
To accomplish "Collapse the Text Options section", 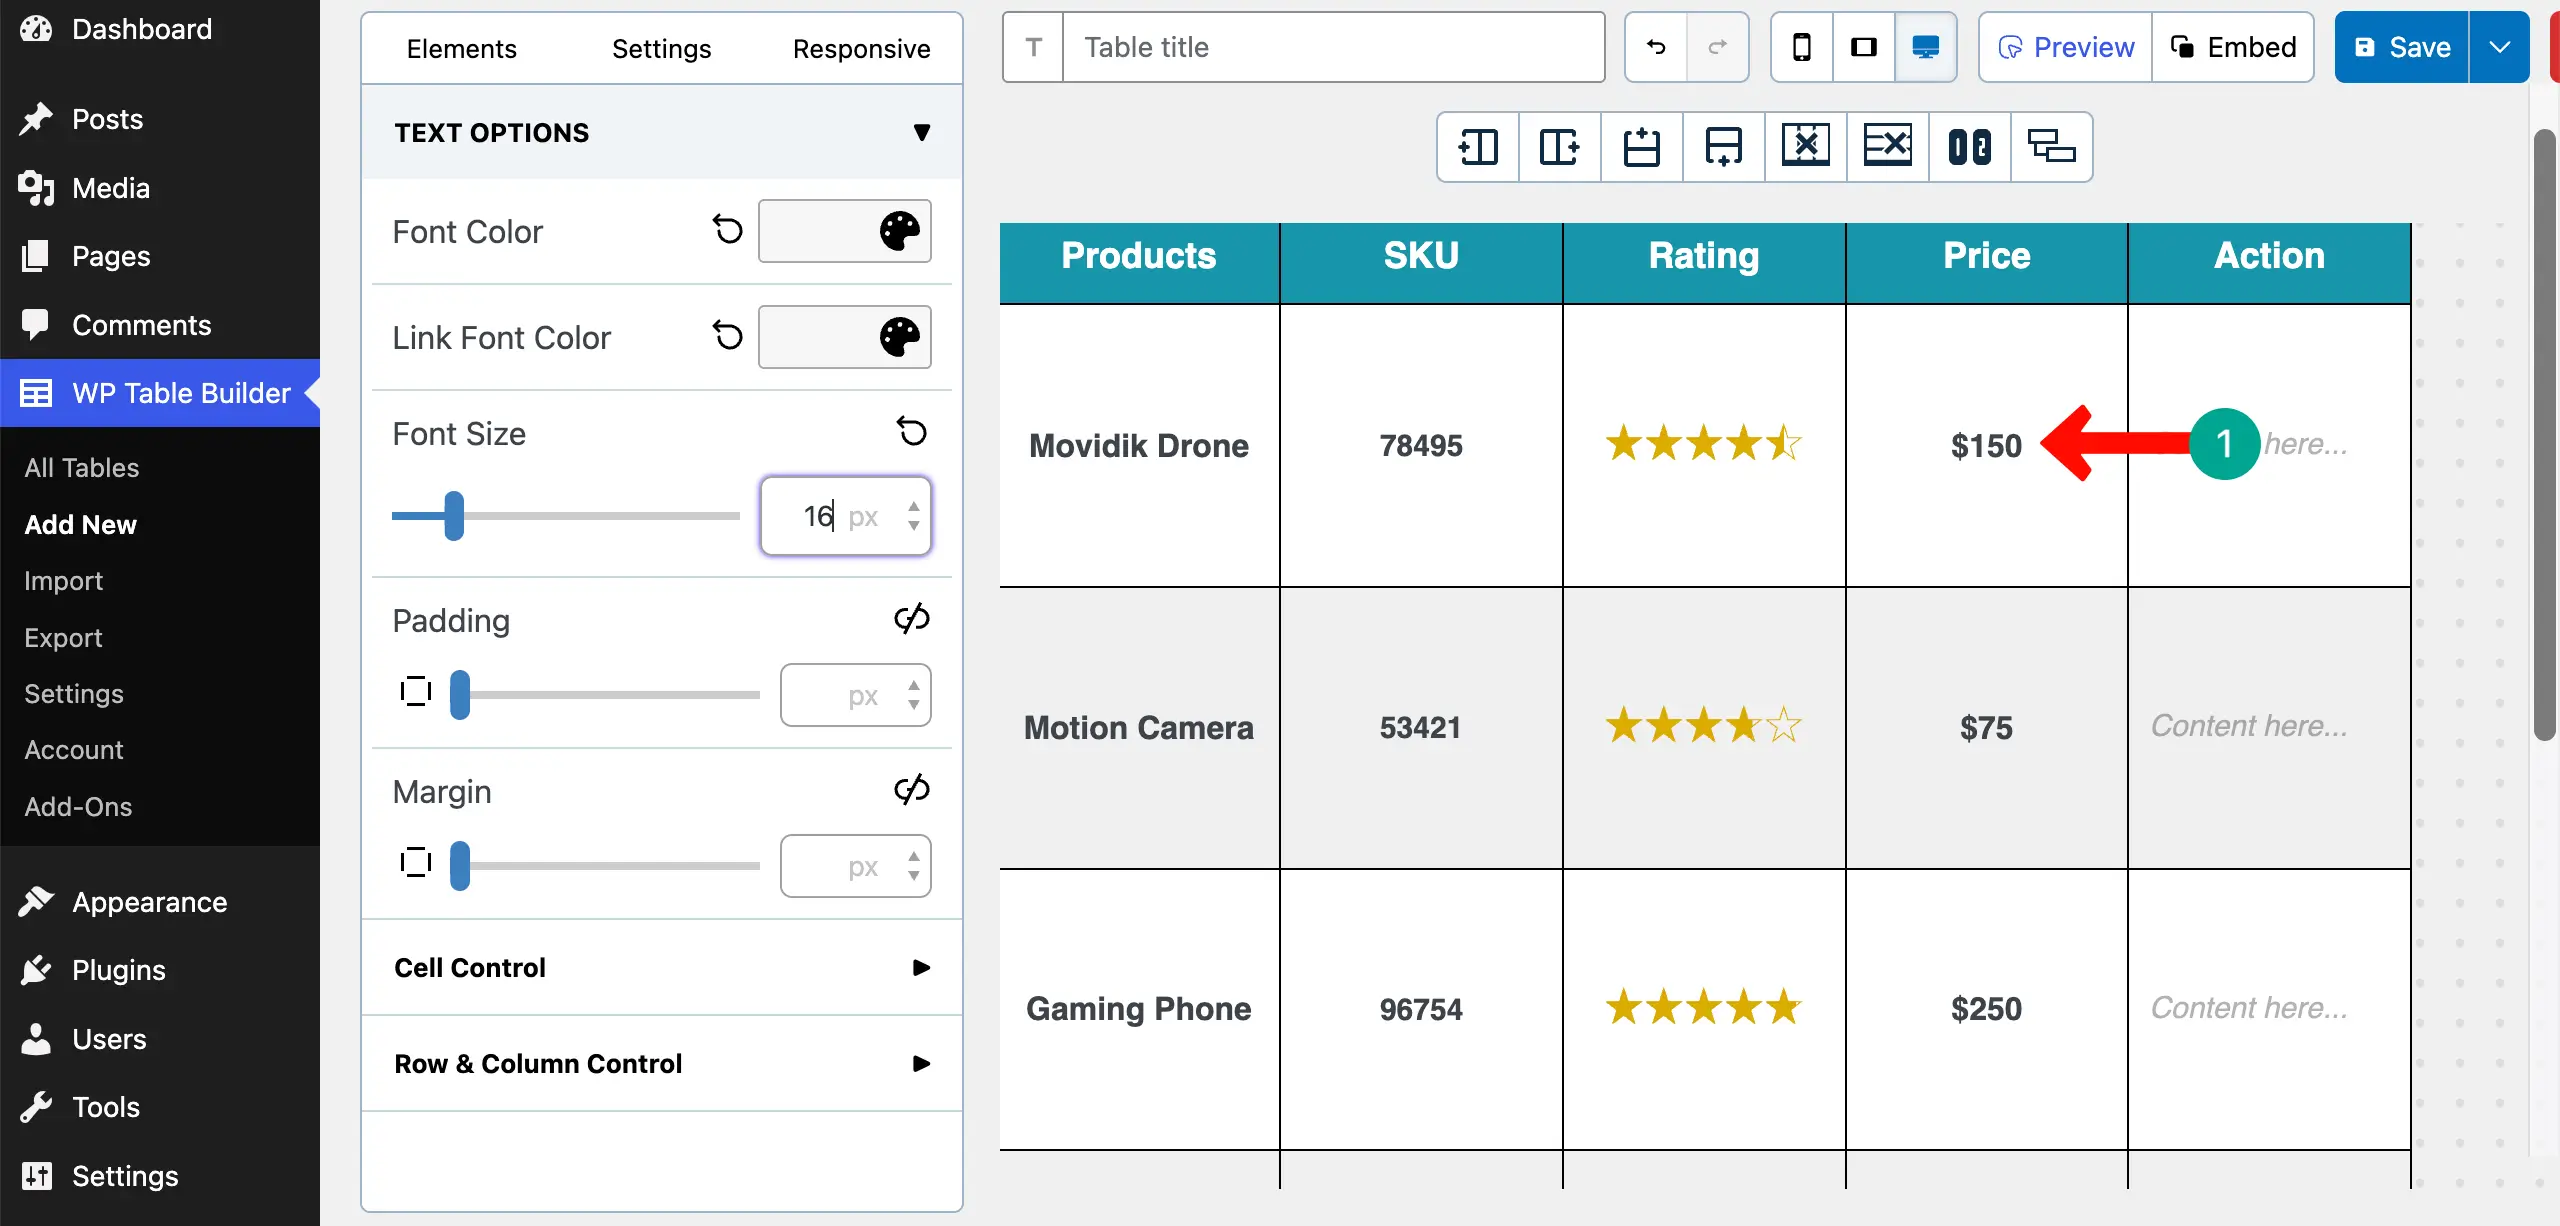I will pos(921,132).
